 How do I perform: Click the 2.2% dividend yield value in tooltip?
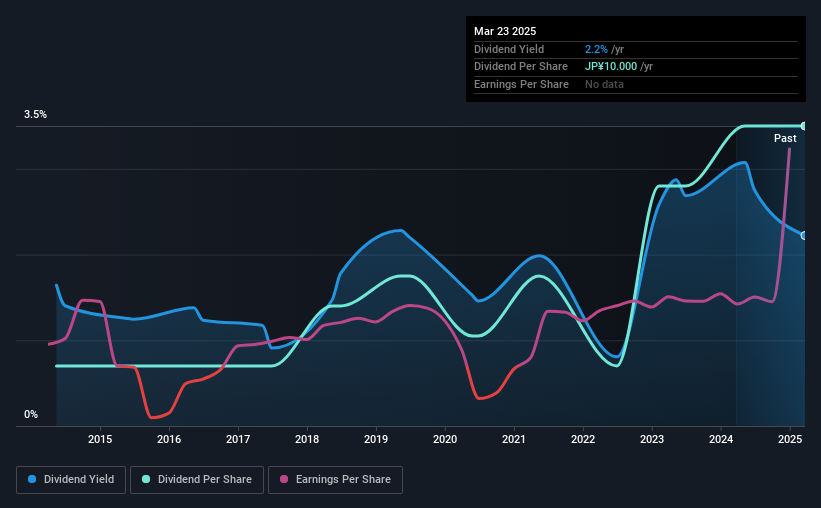[x=596, y=49]
